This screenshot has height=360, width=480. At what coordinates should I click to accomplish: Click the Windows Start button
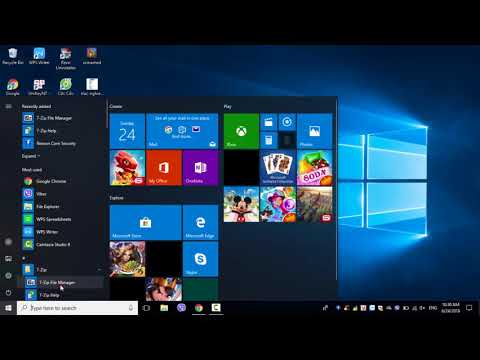click(x=8, y=308)
